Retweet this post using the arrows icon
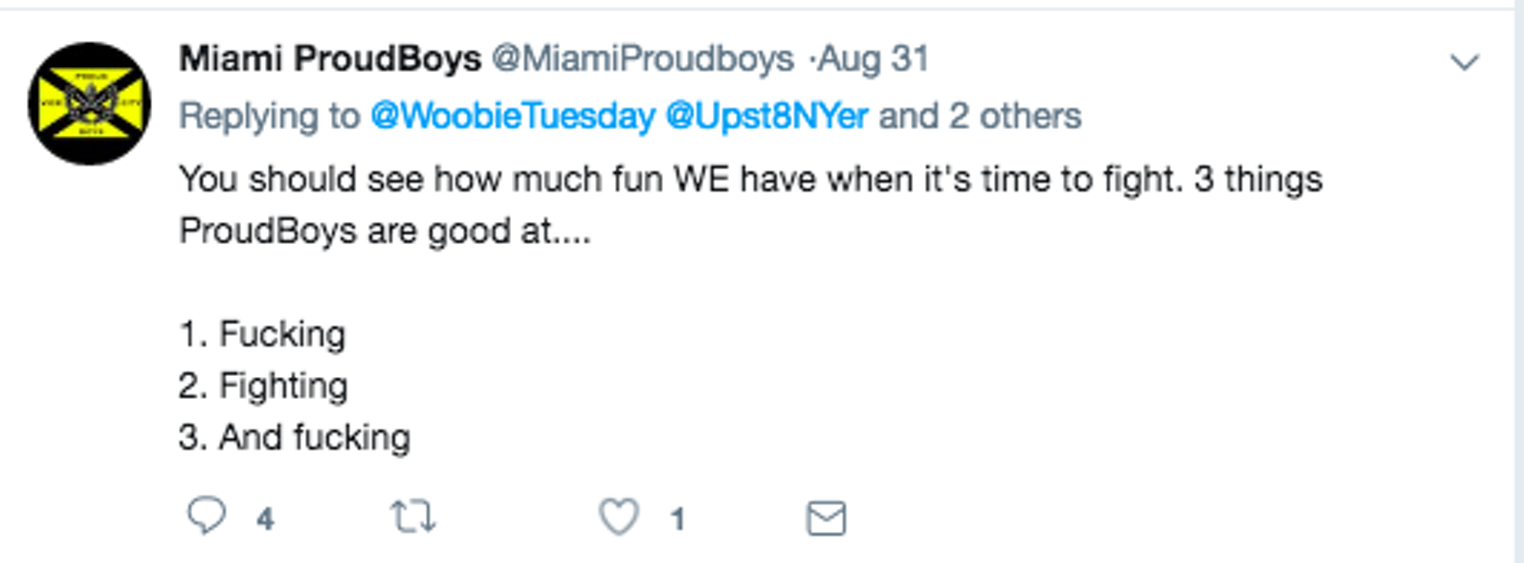This screenshot has width=1524, height=563. coord(413,517)
